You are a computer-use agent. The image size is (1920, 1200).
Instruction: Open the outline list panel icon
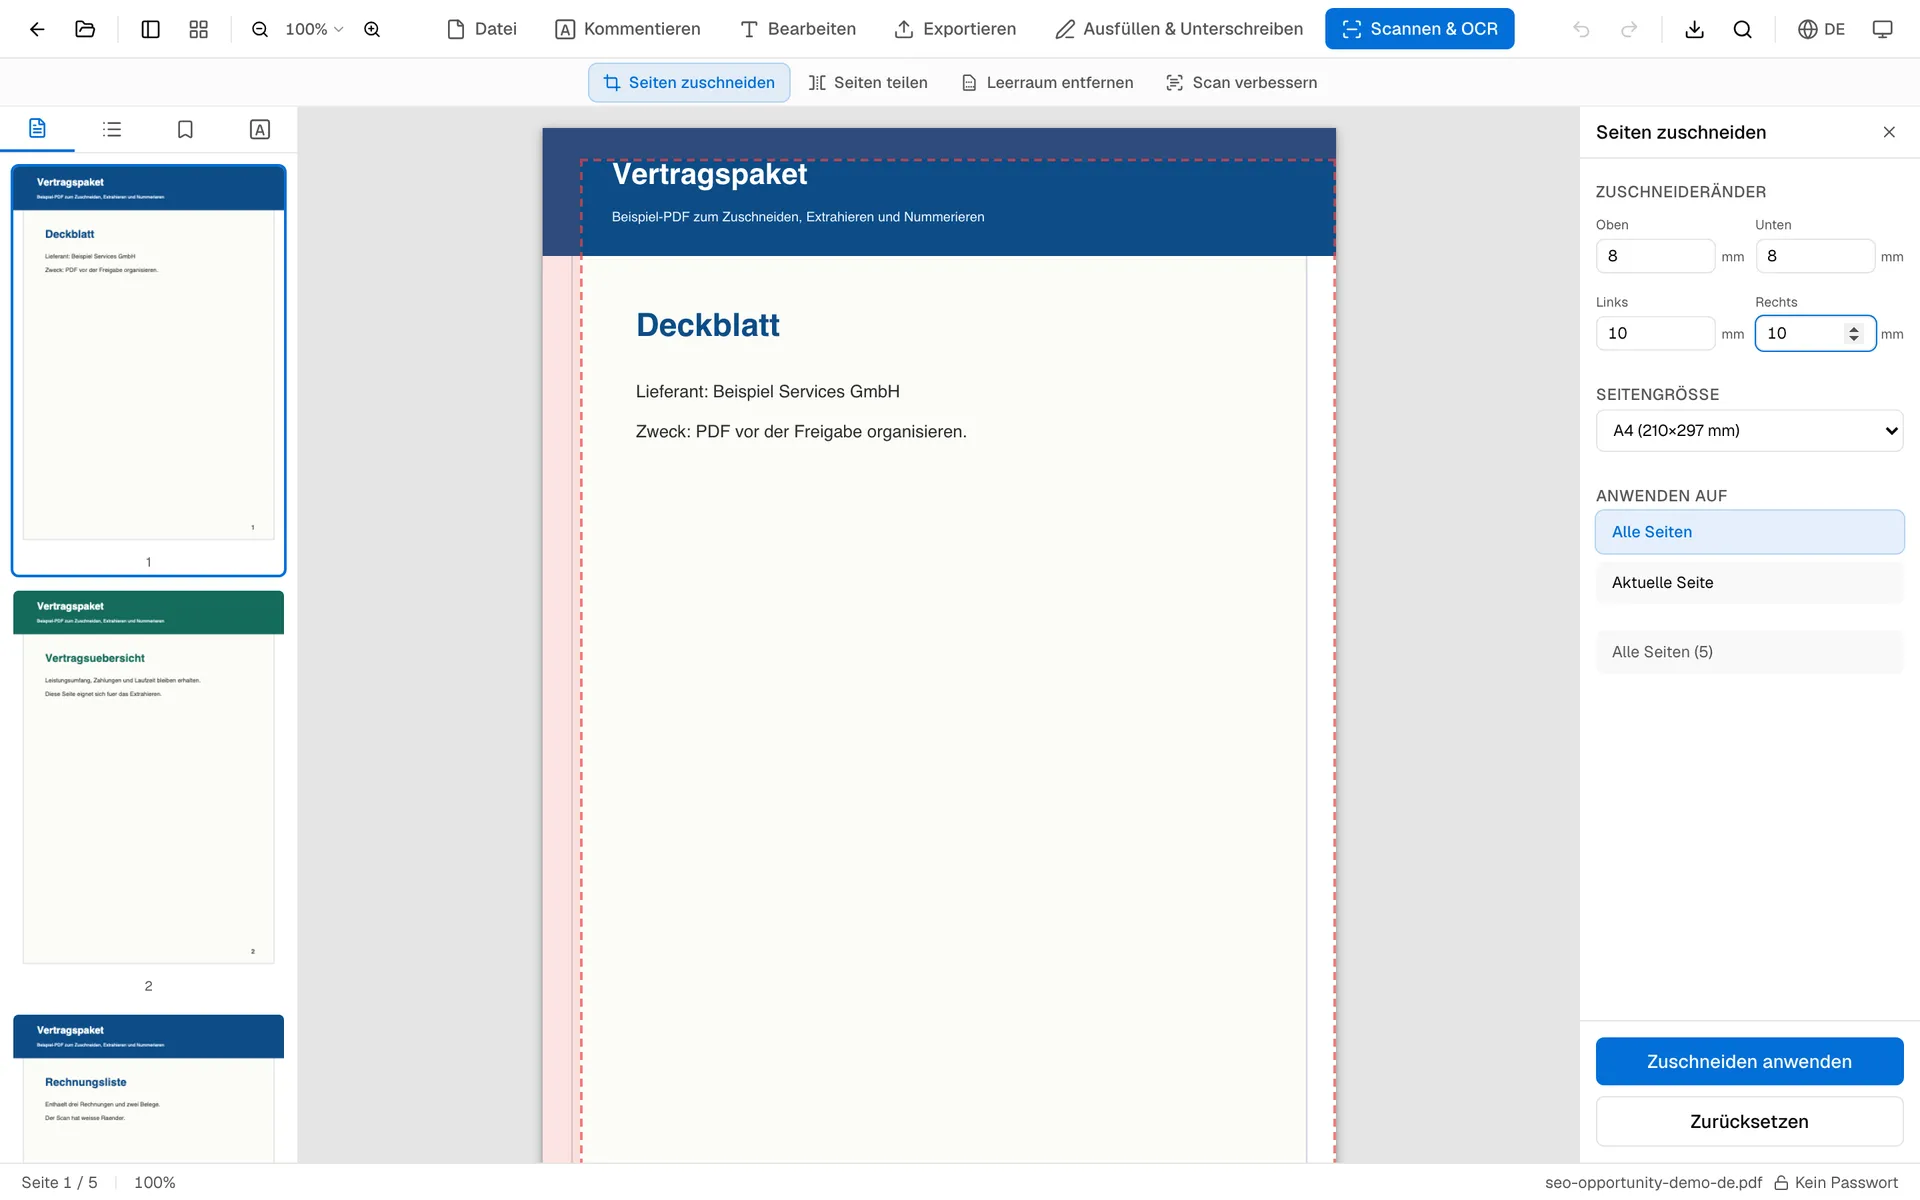(x=112, y=129)
